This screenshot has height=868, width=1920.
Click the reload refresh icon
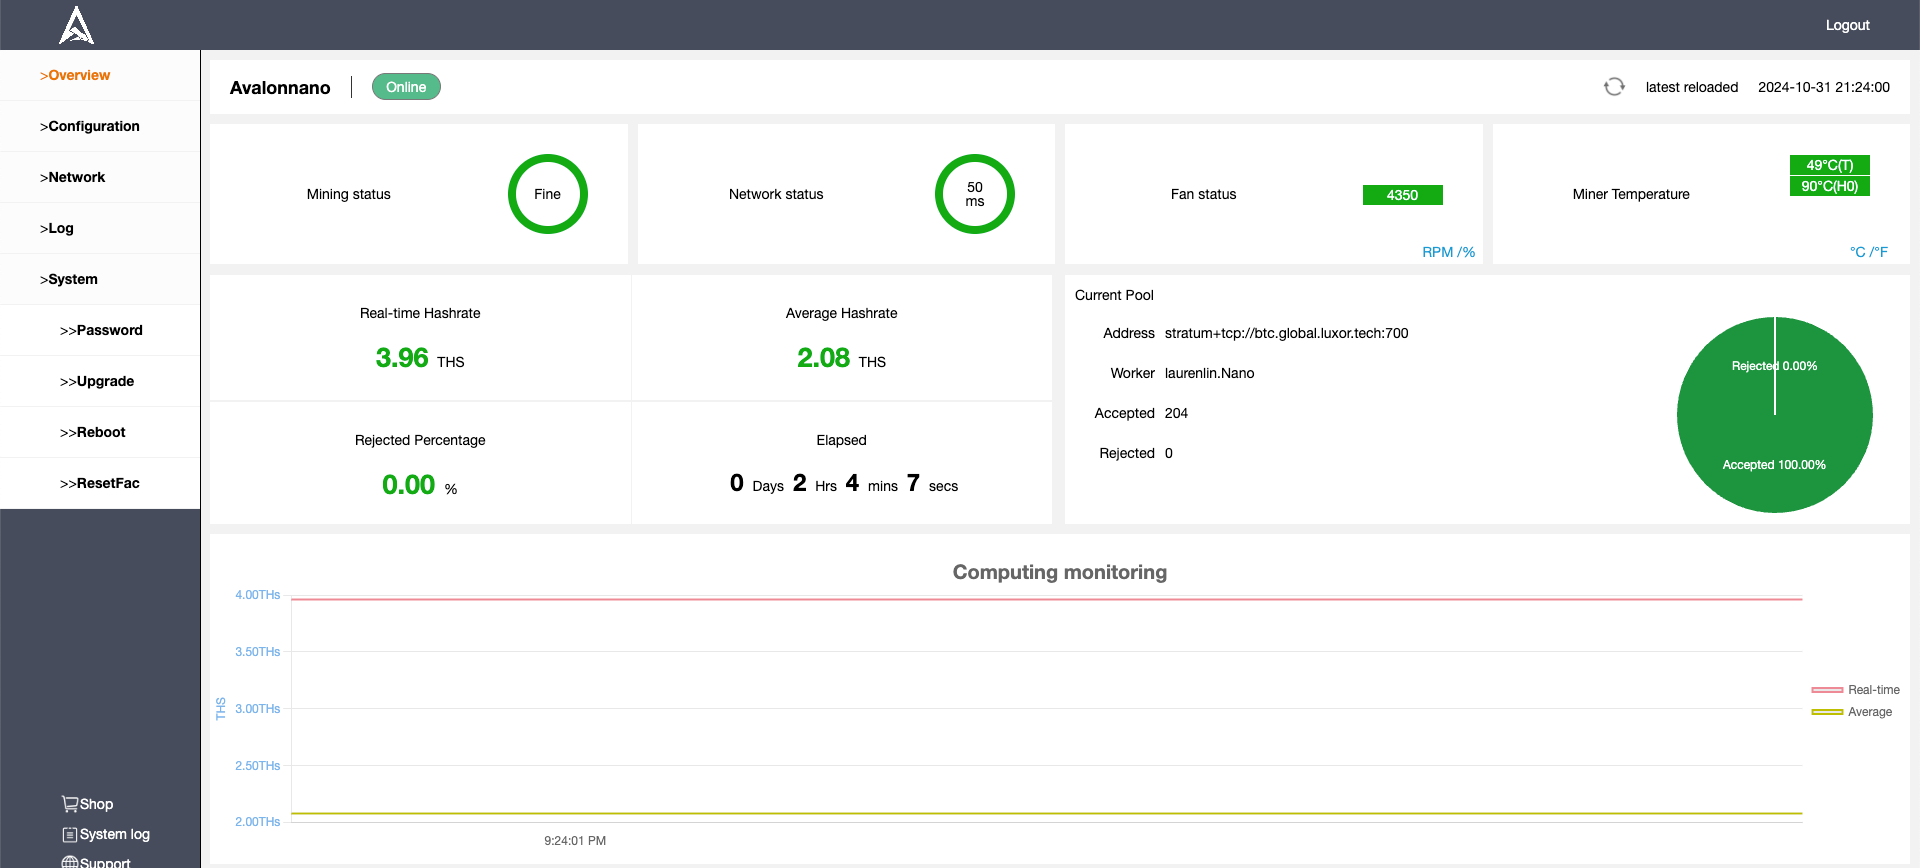tap(1614, 87)
